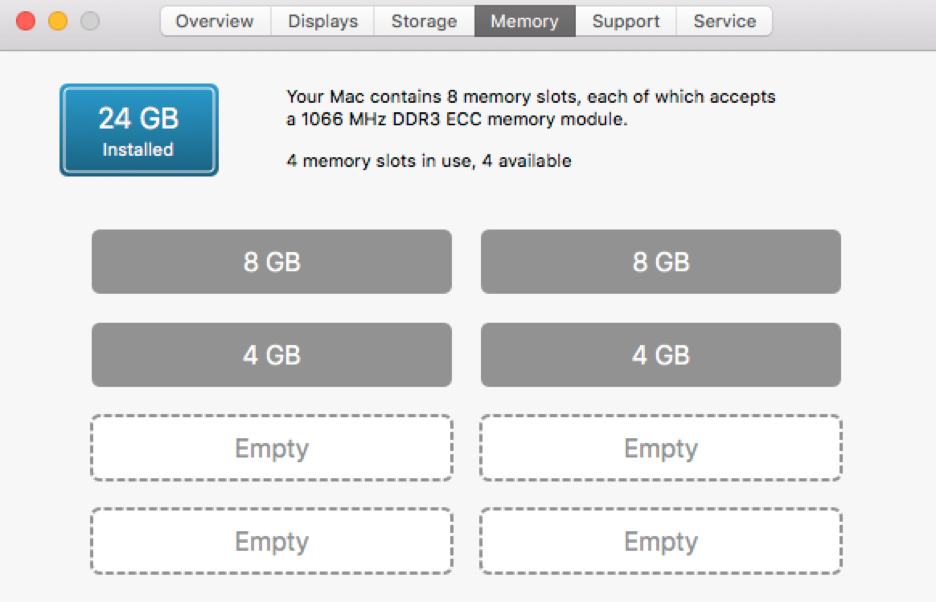Click the left 4 GB memory slot
This screenshot has height=602, width=936.
click(x=272, y=355)
